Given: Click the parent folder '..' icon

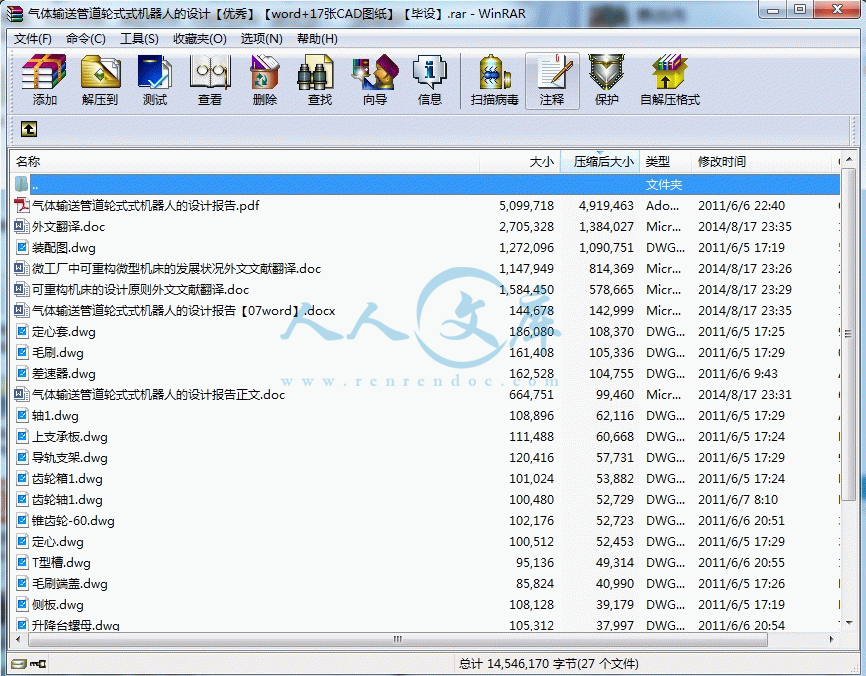Looking at the screenshot, I should [21, 184].
